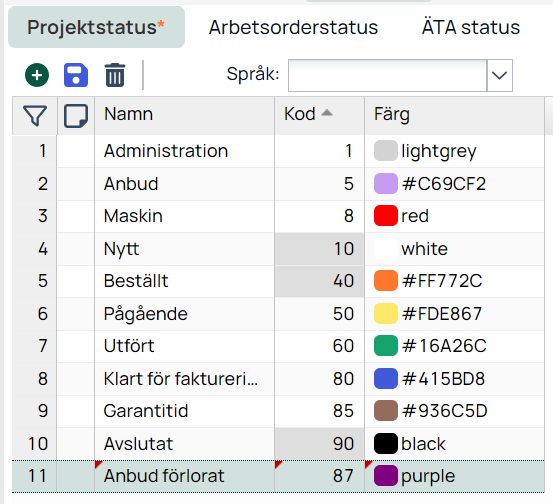
Task: Click the note icon column header
Action: (x=76, y=115)
